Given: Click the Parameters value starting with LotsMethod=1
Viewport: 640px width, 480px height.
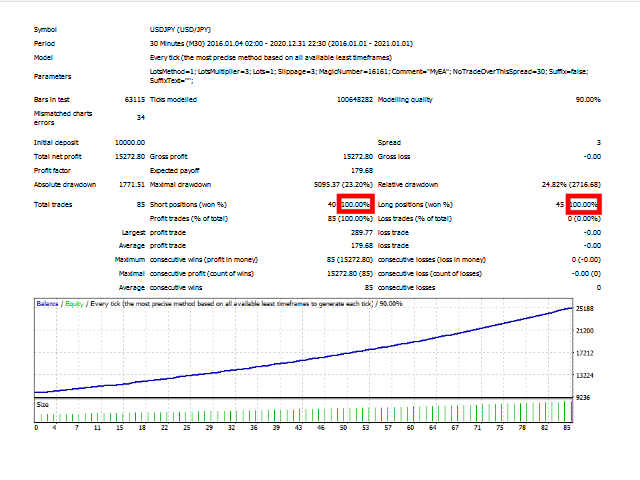Looking at the screenshot, I should 369,76.
